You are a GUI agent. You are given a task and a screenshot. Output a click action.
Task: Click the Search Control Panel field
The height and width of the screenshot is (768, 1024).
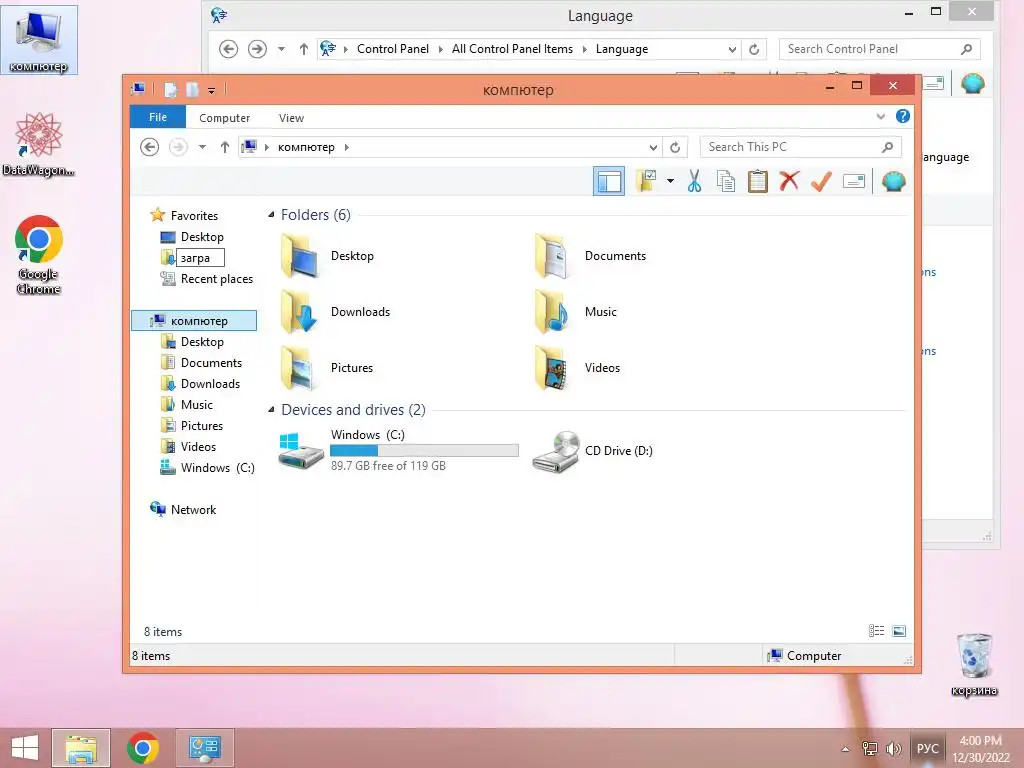pyautogui.click(x=880, y=49)
